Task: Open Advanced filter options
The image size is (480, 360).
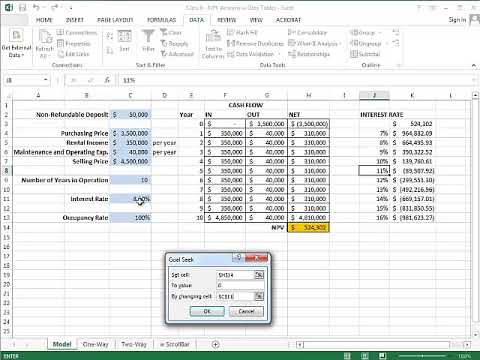Action: pyautogui.click(x=177, y=54)
